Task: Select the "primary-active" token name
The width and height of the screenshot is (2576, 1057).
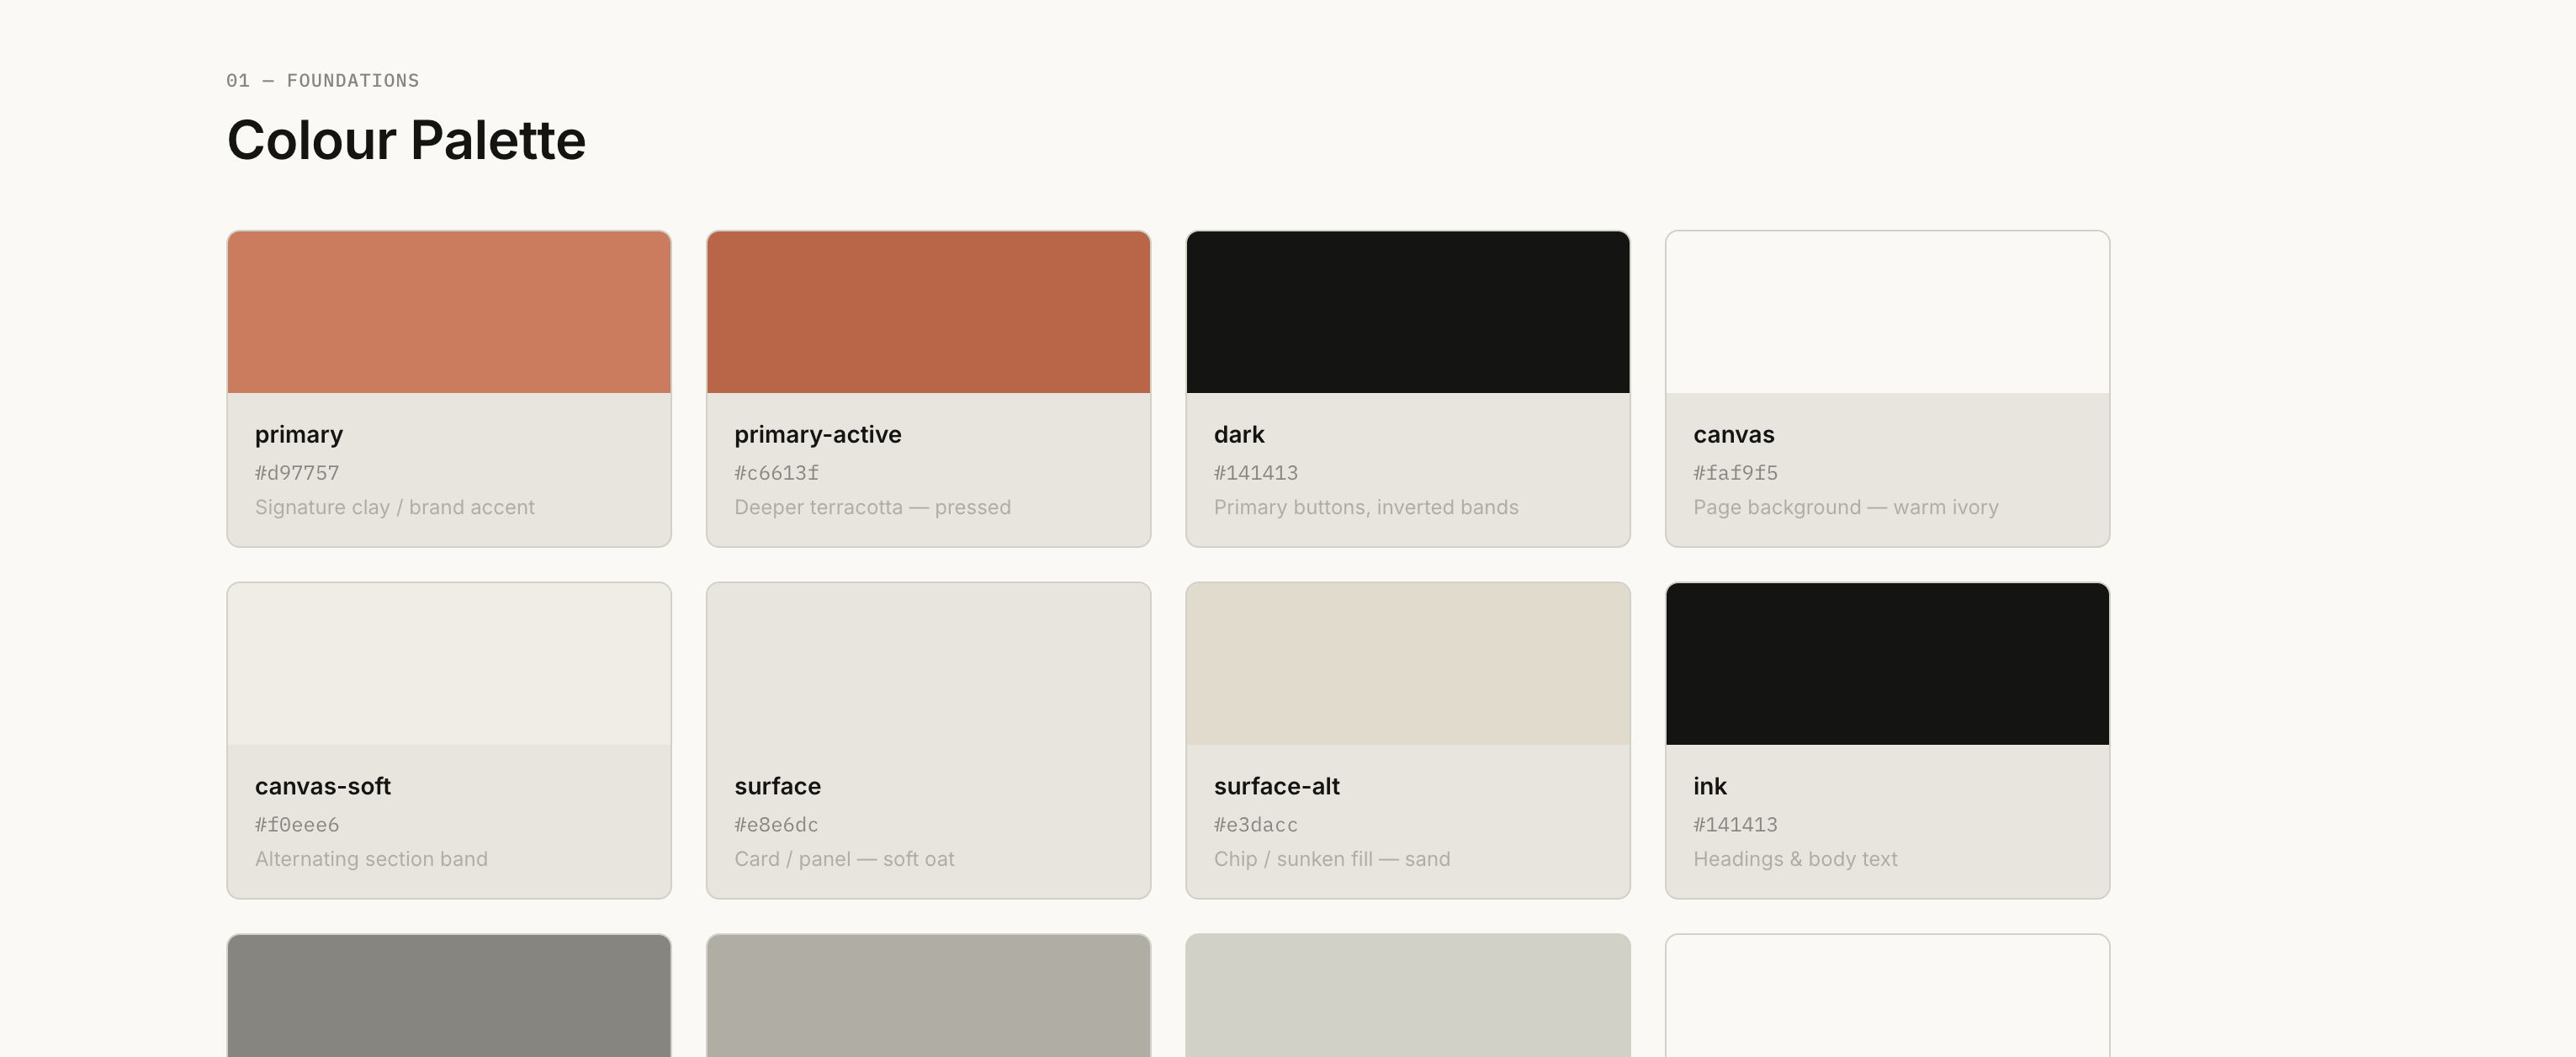Action: [x=818, y=435]
